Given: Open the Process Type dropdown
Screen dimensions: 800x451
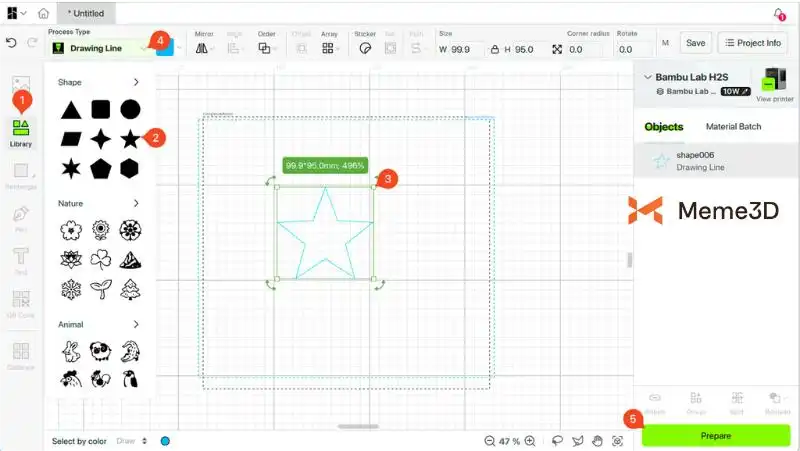Looking at the screenshot, I should 100,48.
